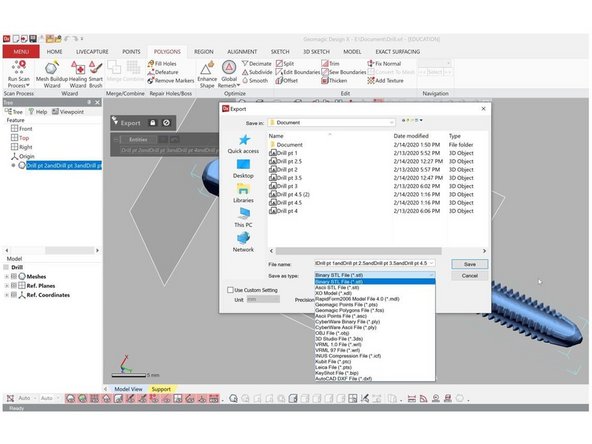Select the Drill pt 2.5 file
Screen dimensions: 592x444
click(x=285, y=161)
